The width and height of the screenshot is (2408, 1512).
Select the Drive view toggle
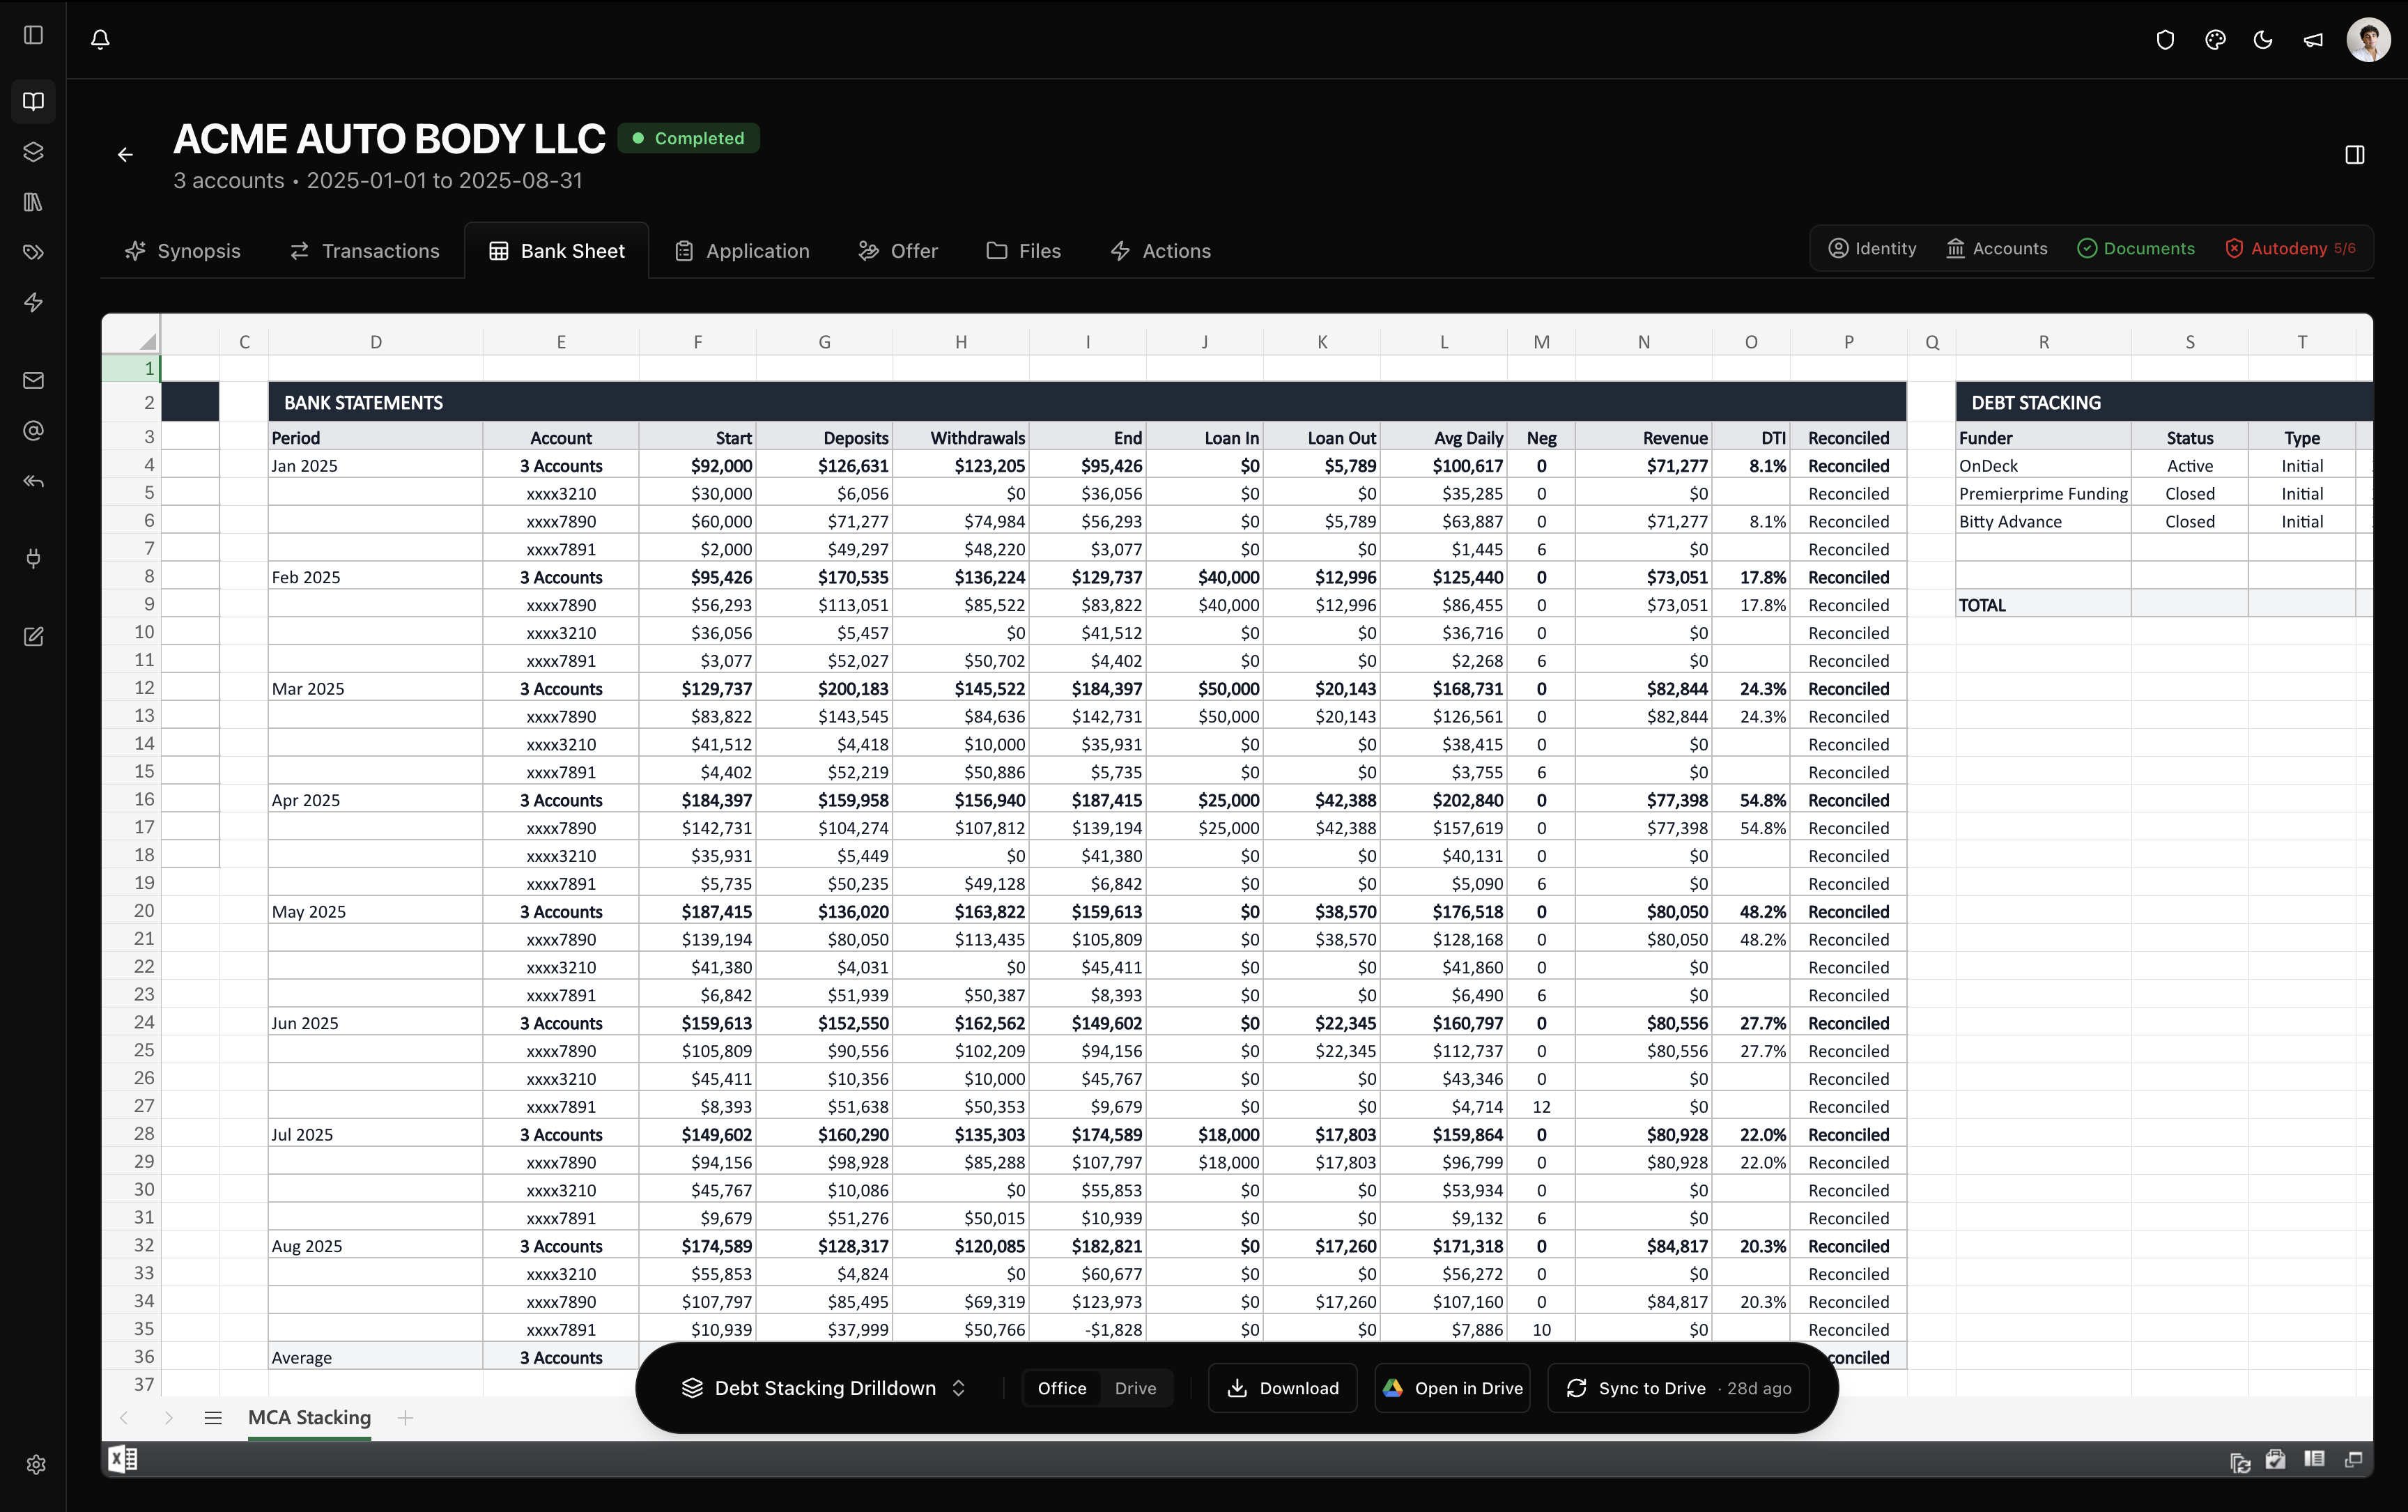click(1135, 1388)
